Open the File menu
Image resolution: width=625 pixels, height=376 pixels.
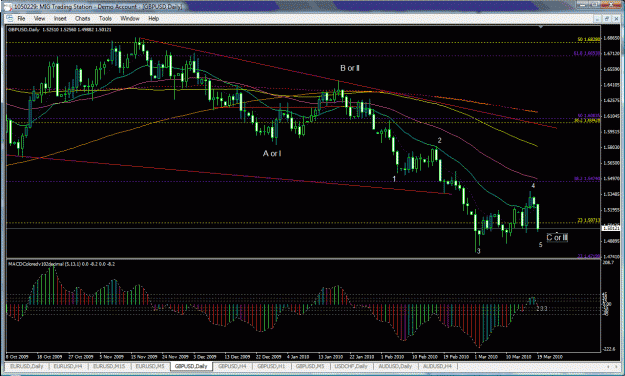click(x=21, y=18)
